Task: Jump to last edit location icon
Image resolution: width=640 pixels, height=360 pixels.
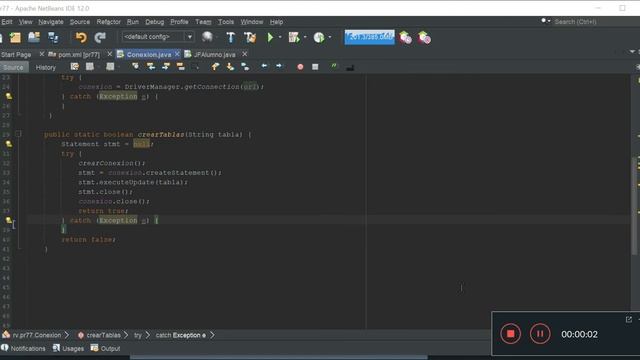Action: coord(74,66)
